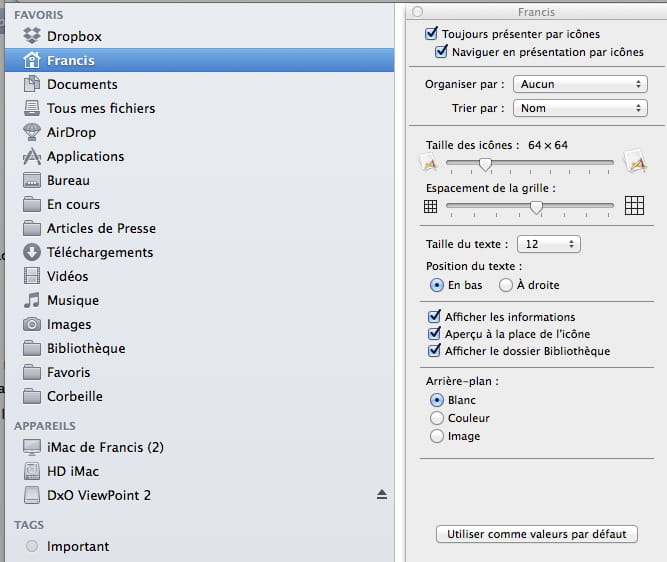The image size is (667, 562).
Task: Click the HD iMac label
Action: 73,471
